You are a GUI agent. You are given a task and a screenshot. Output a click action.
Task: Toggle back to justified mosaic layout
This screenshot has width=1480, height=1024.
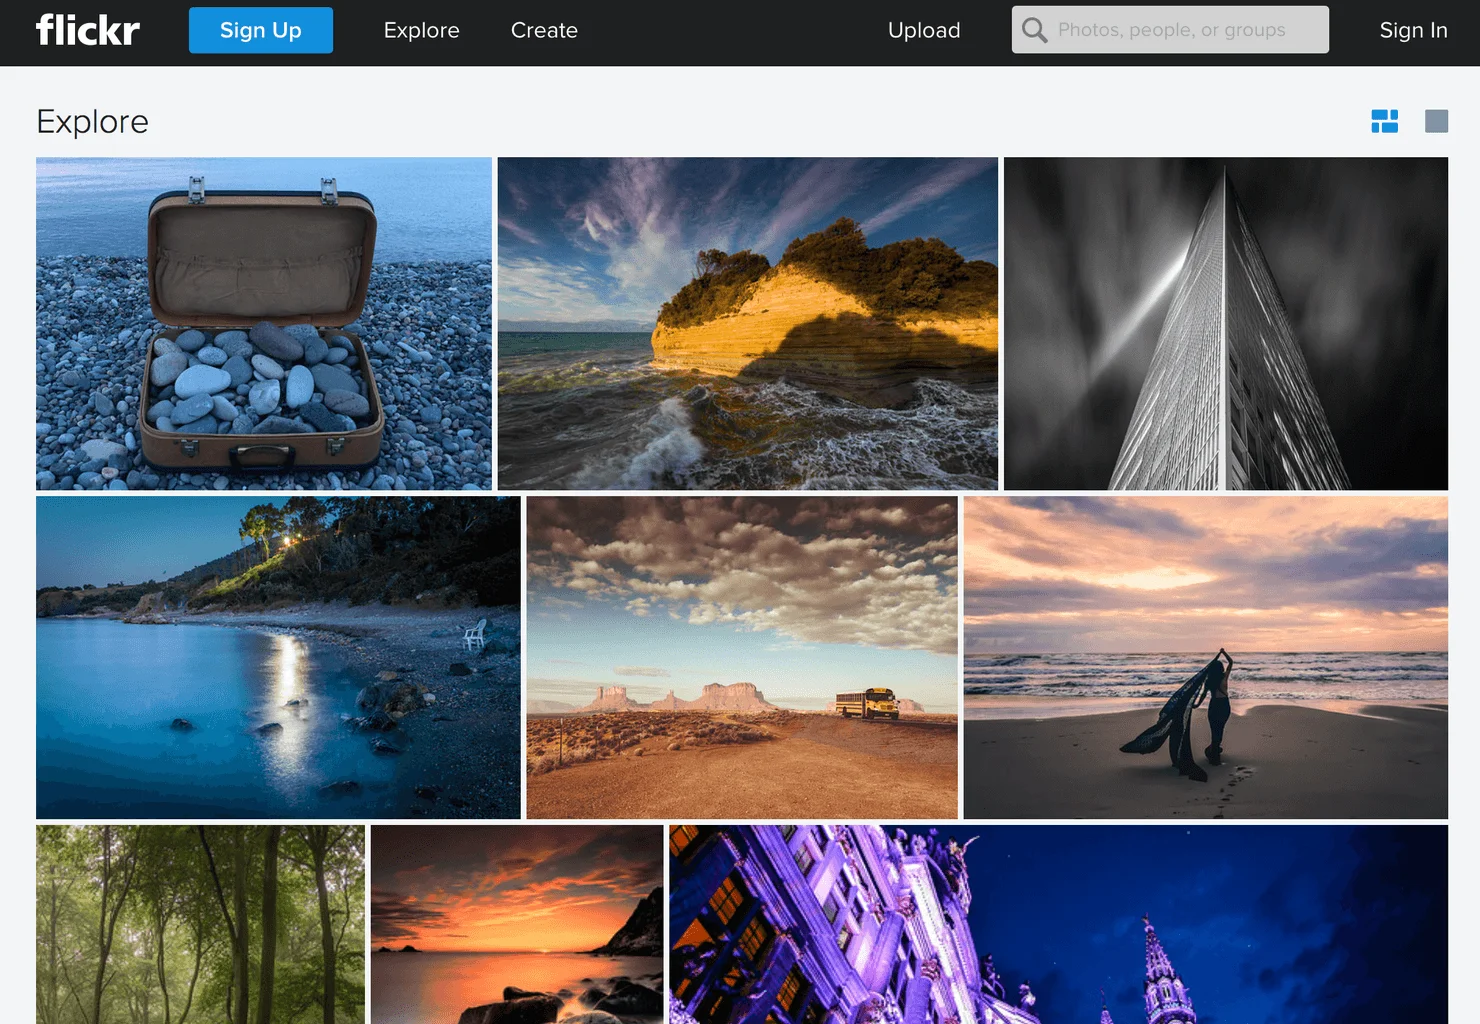pos(1385,121)
